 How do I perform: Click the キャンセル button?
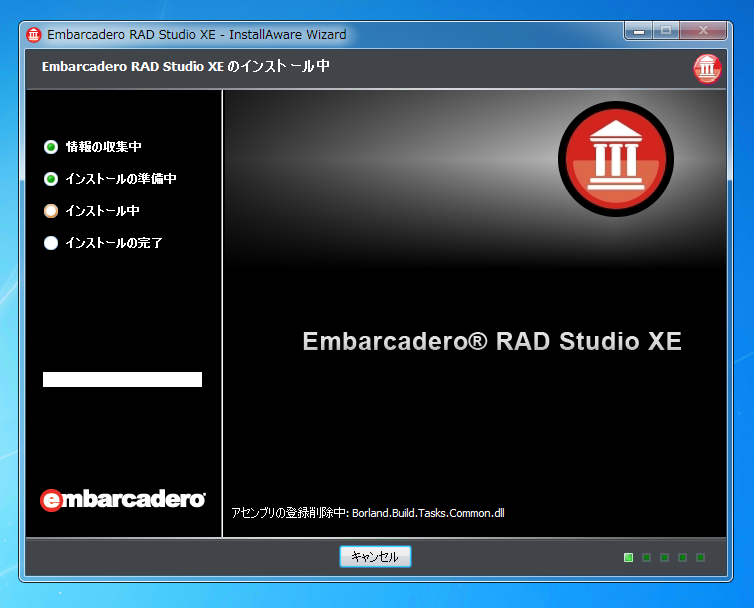(x=375, y=557)
